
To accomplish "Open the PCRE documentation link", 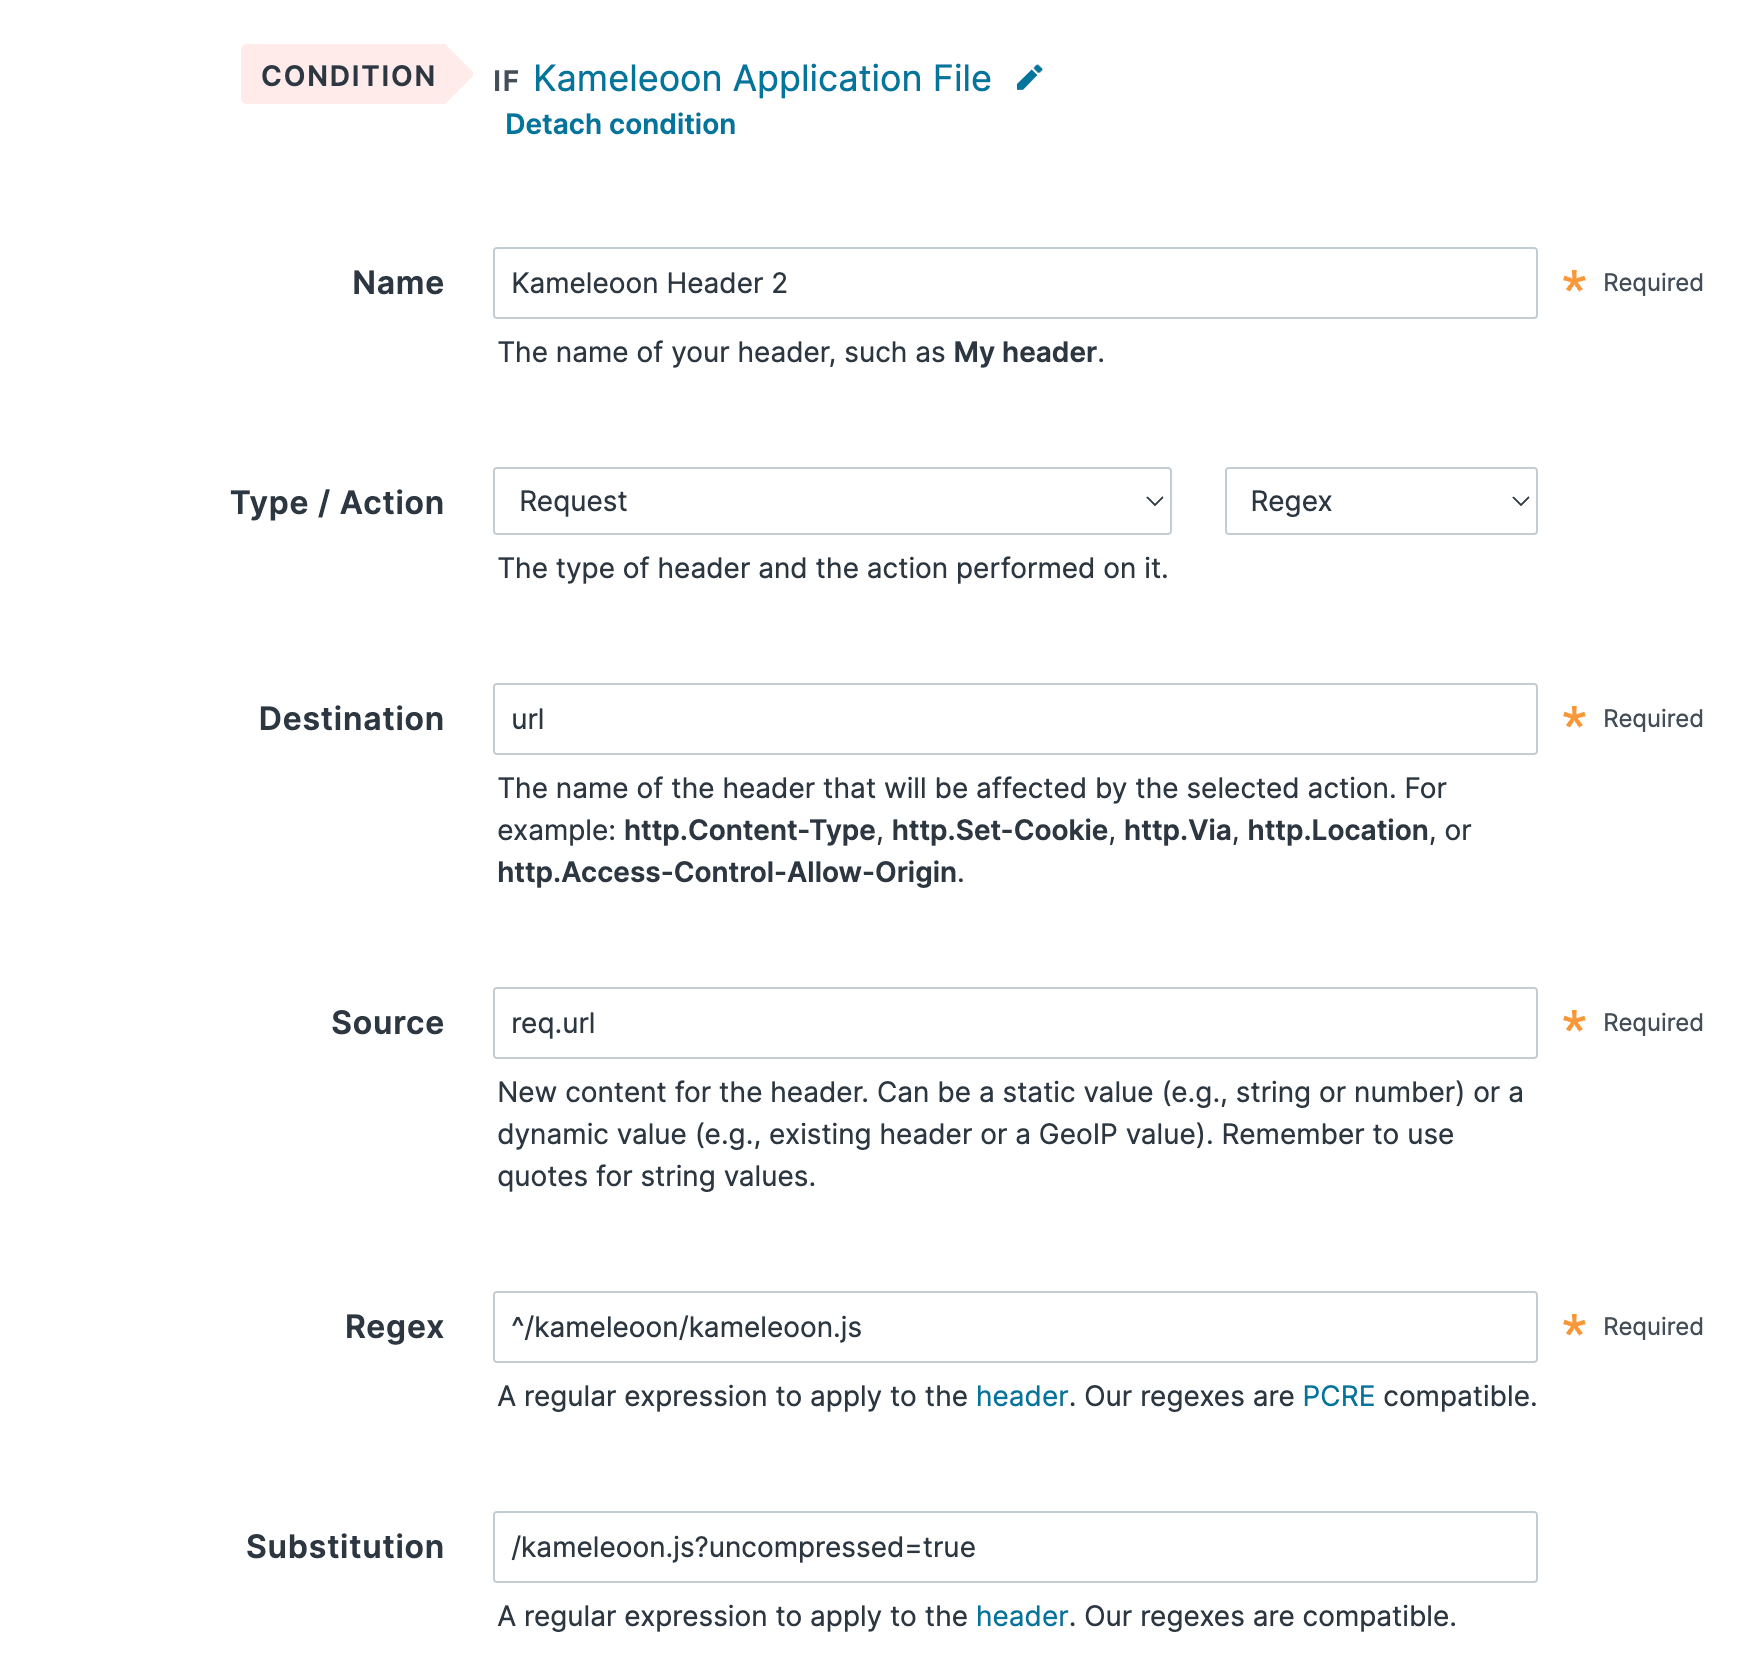I will [x=1338, y=1396].
